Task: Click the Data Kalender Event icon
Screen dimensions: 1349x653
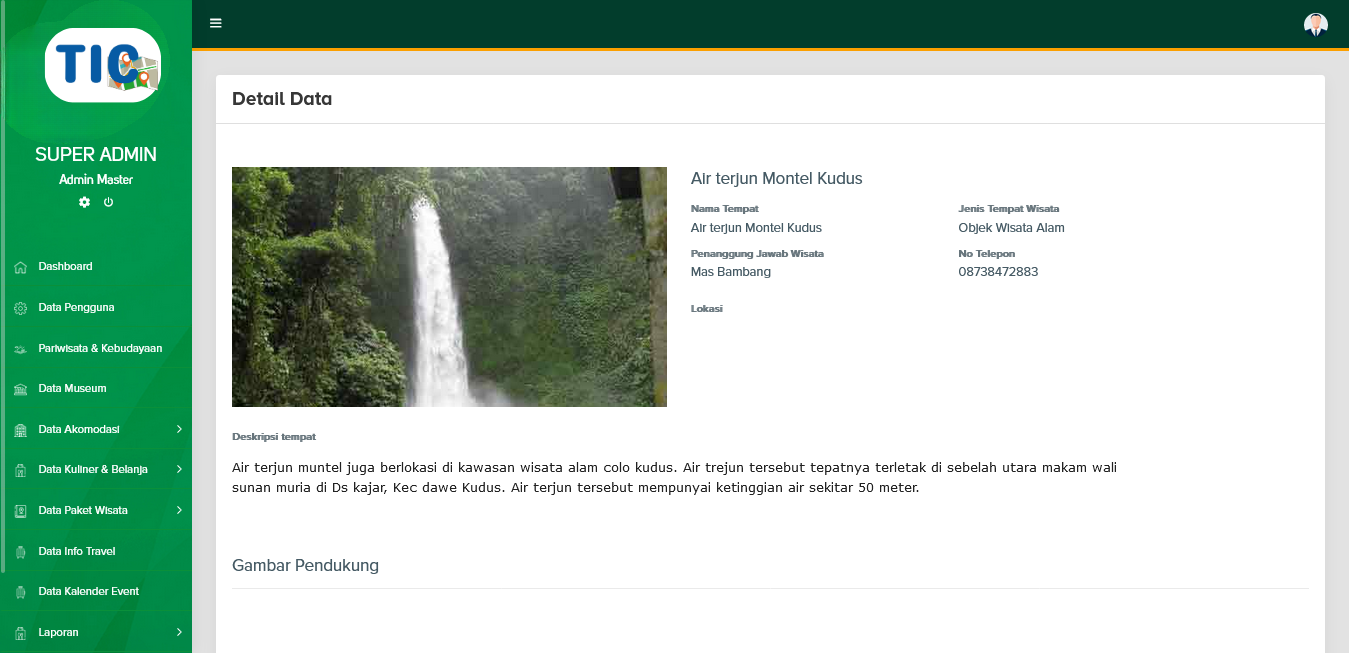Action: pos(20,592)
